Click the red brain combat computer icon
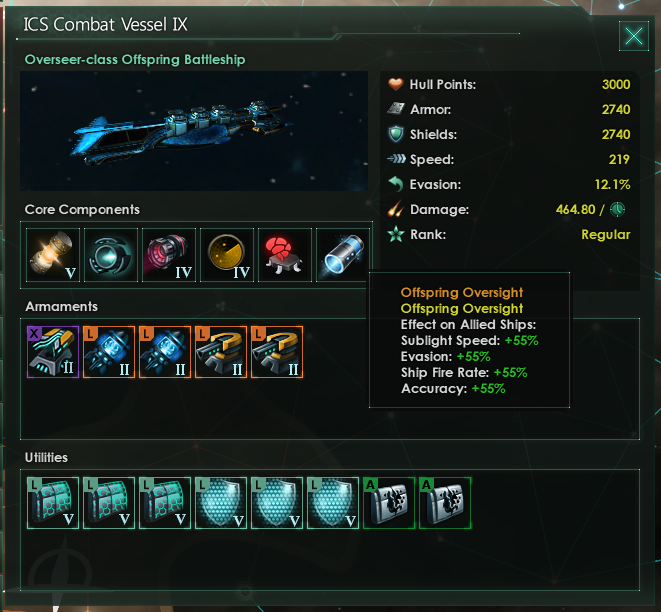The width and height of the screenshot is (661, 612). pos(285,255)
